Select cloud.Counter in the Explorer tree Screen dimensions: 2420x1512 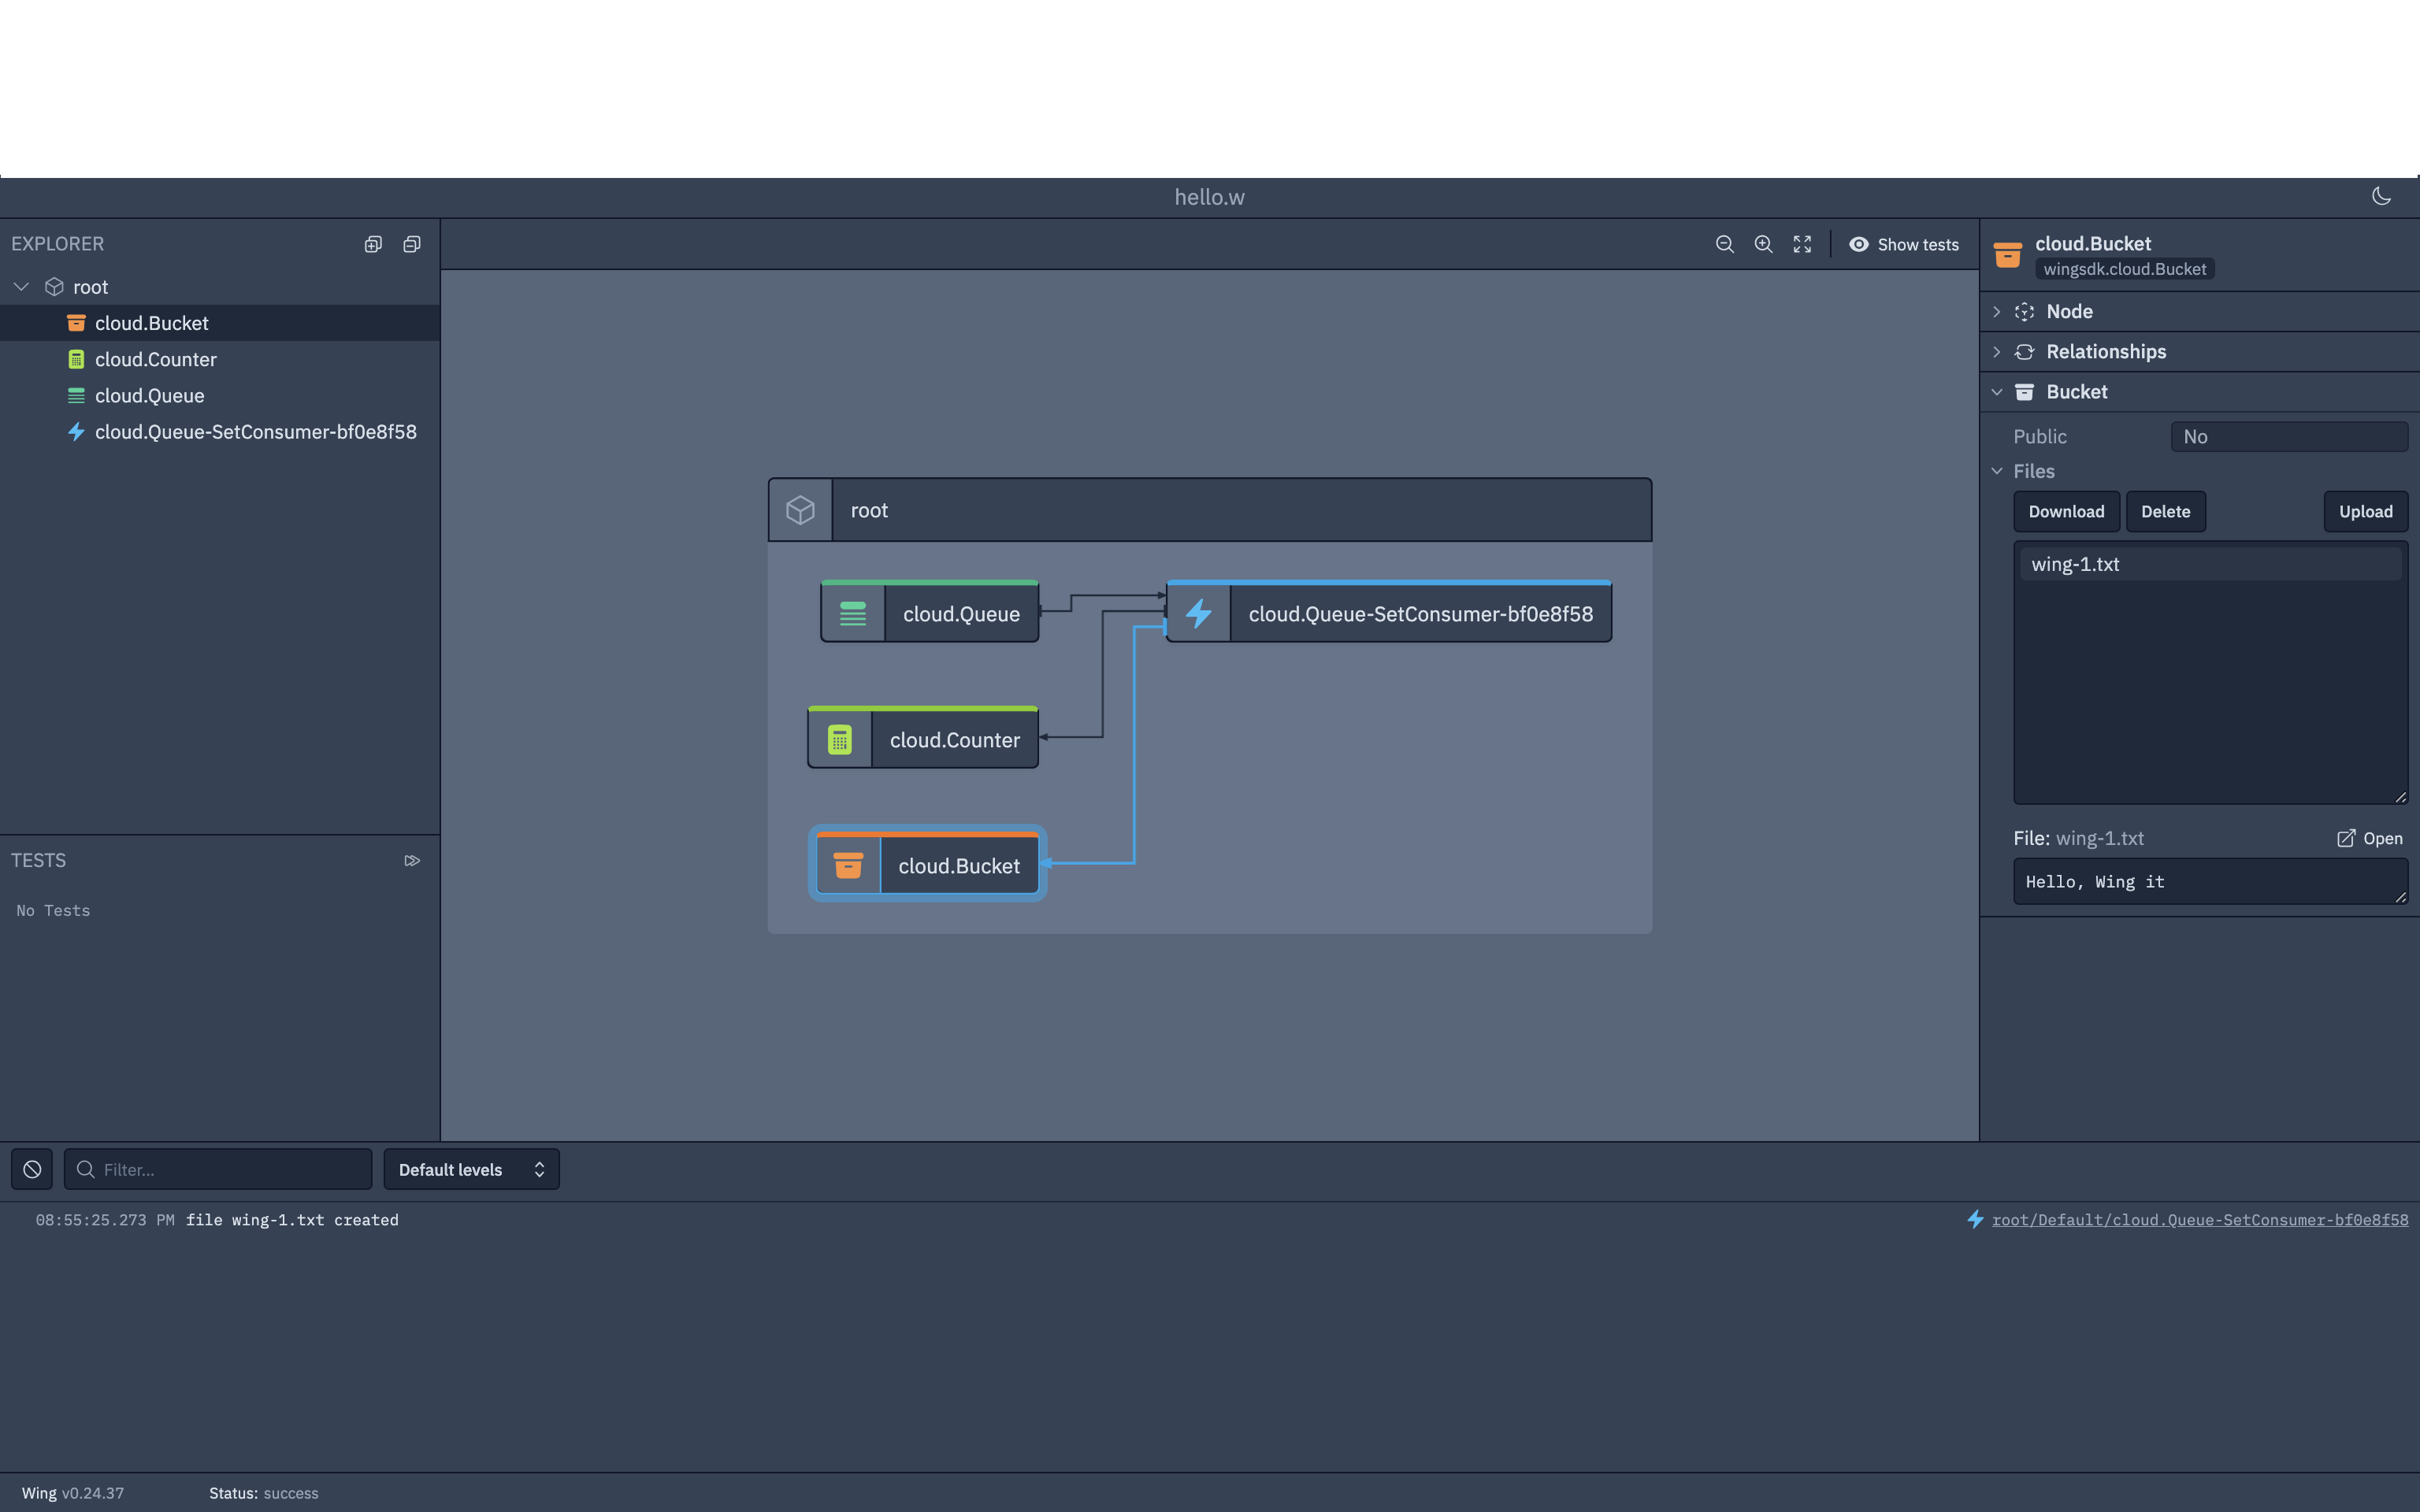point(155,359)
